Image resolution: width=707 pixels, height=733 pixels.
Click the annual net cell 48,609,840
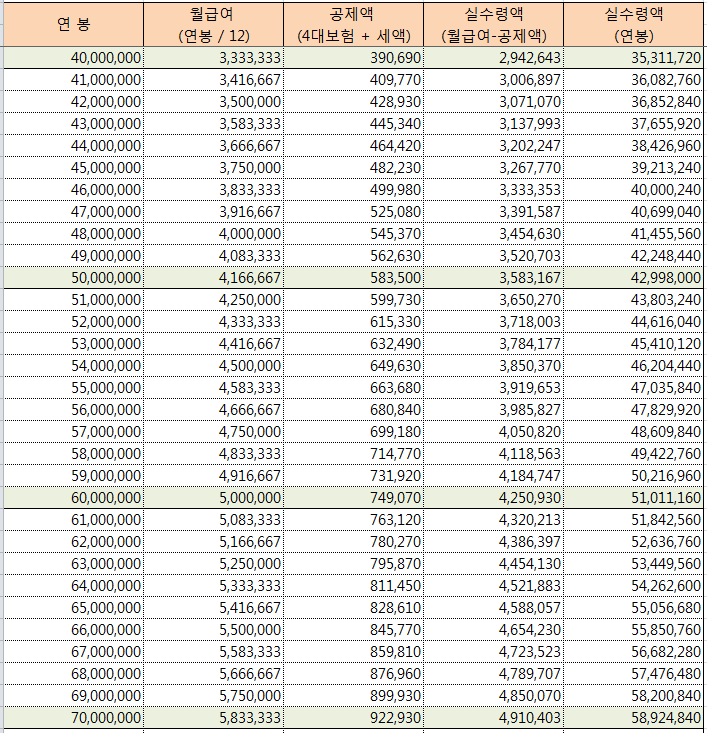tap(634, 431)
